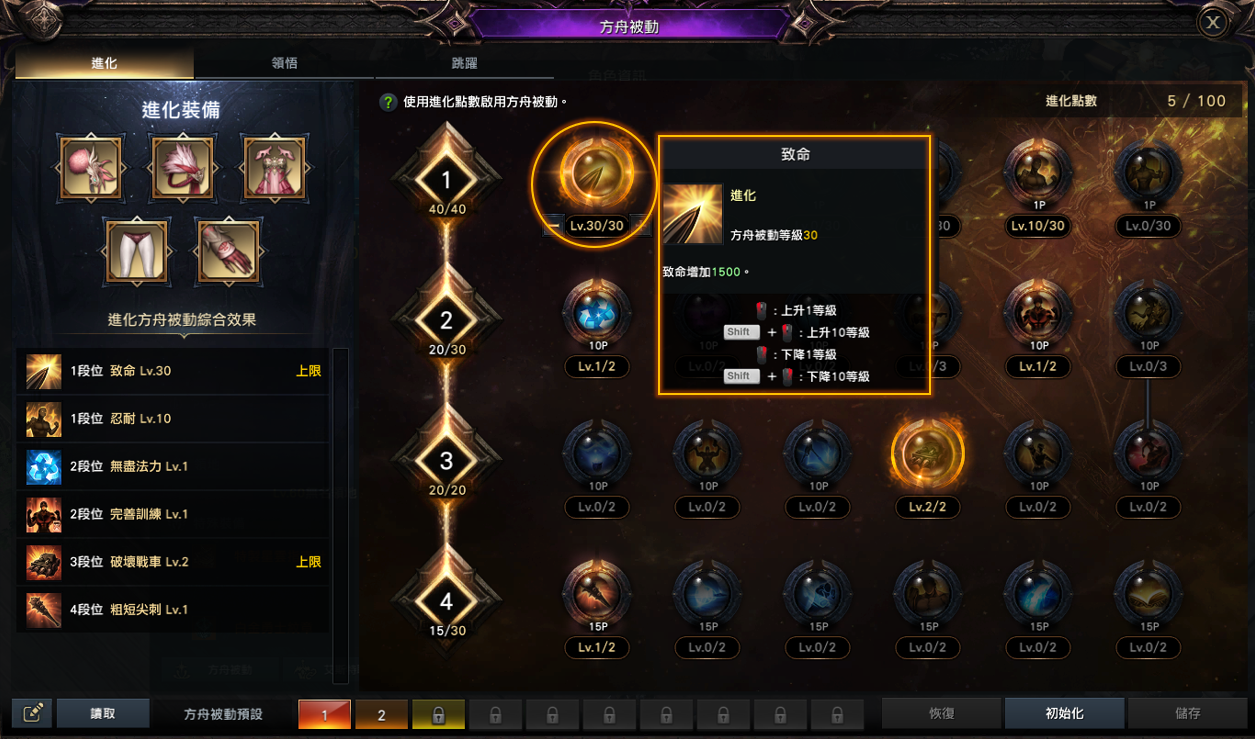Click the green question mark help icon
Viewport: 1255px width, 739px height.
388,102
